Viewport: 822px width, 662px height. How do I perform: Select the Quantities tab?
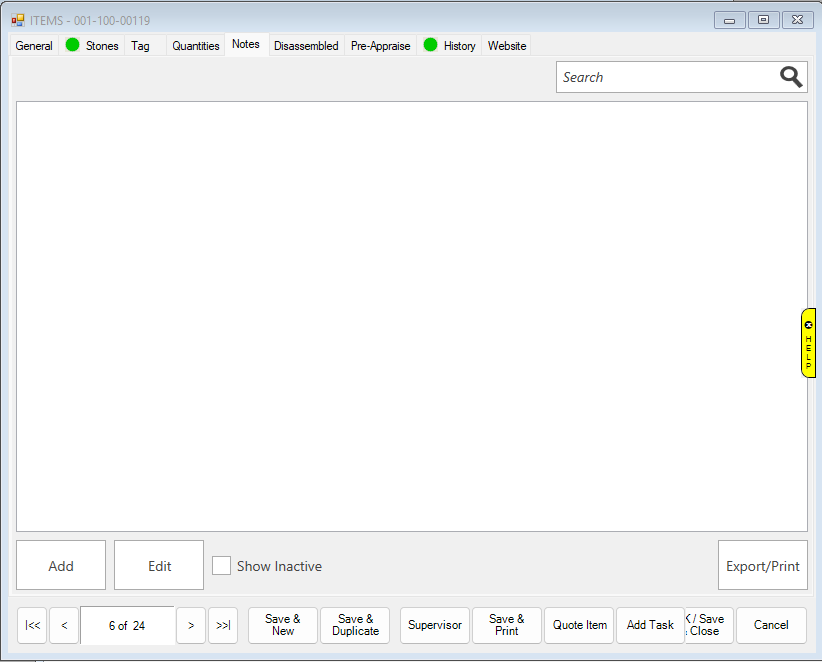click(195, 46)
